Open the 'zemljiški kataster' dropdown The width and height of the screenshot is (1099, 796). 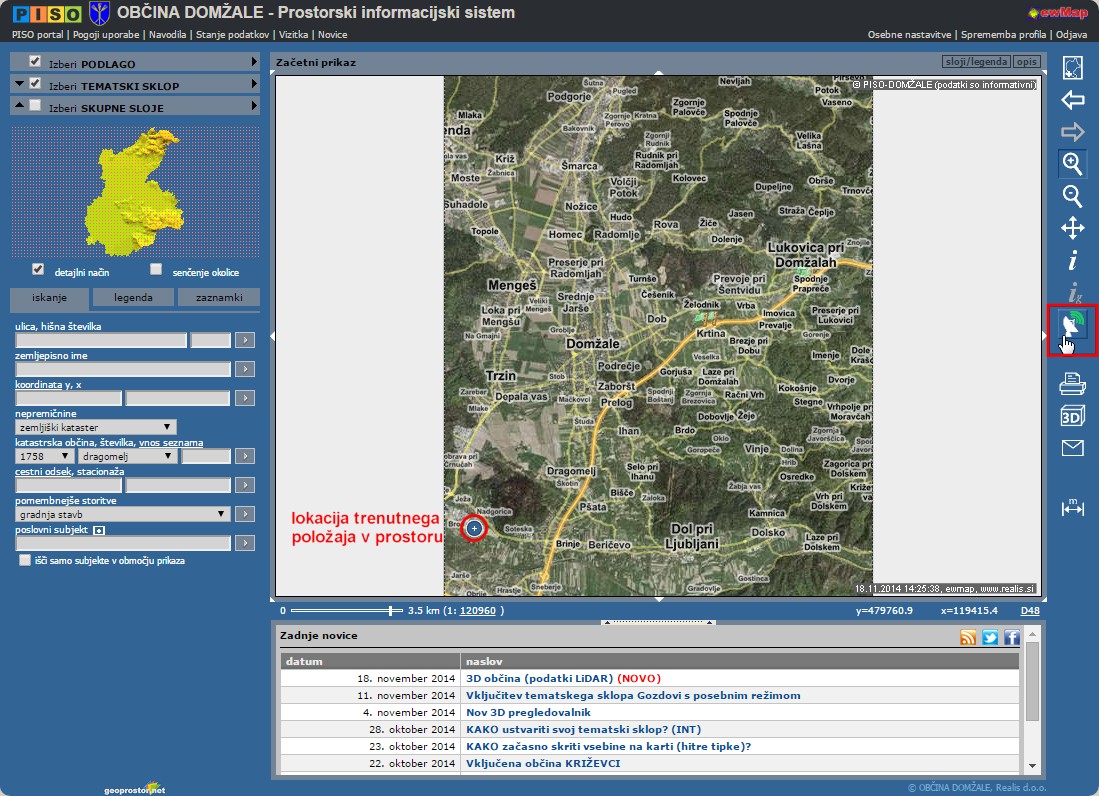(96, 427)
